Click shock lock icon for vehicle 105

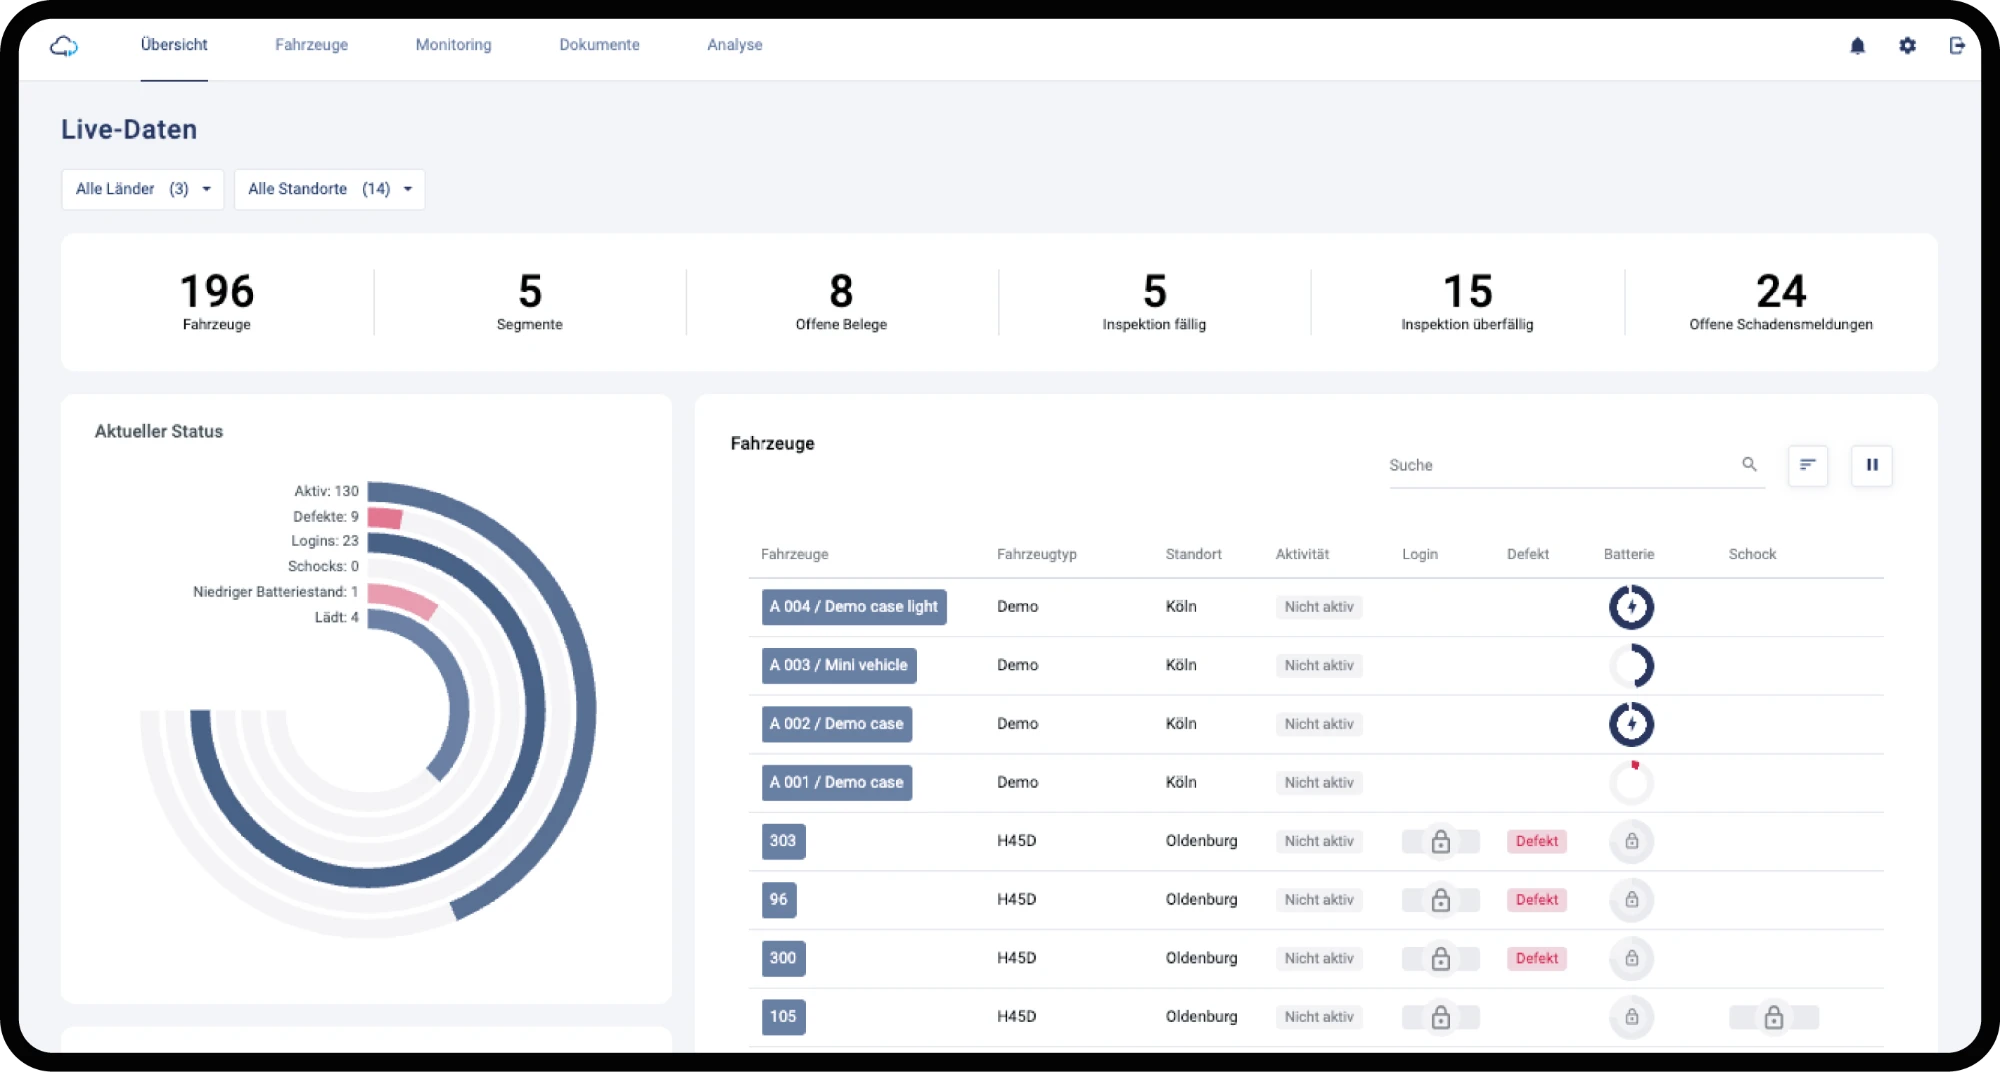pos(1773,1017)
